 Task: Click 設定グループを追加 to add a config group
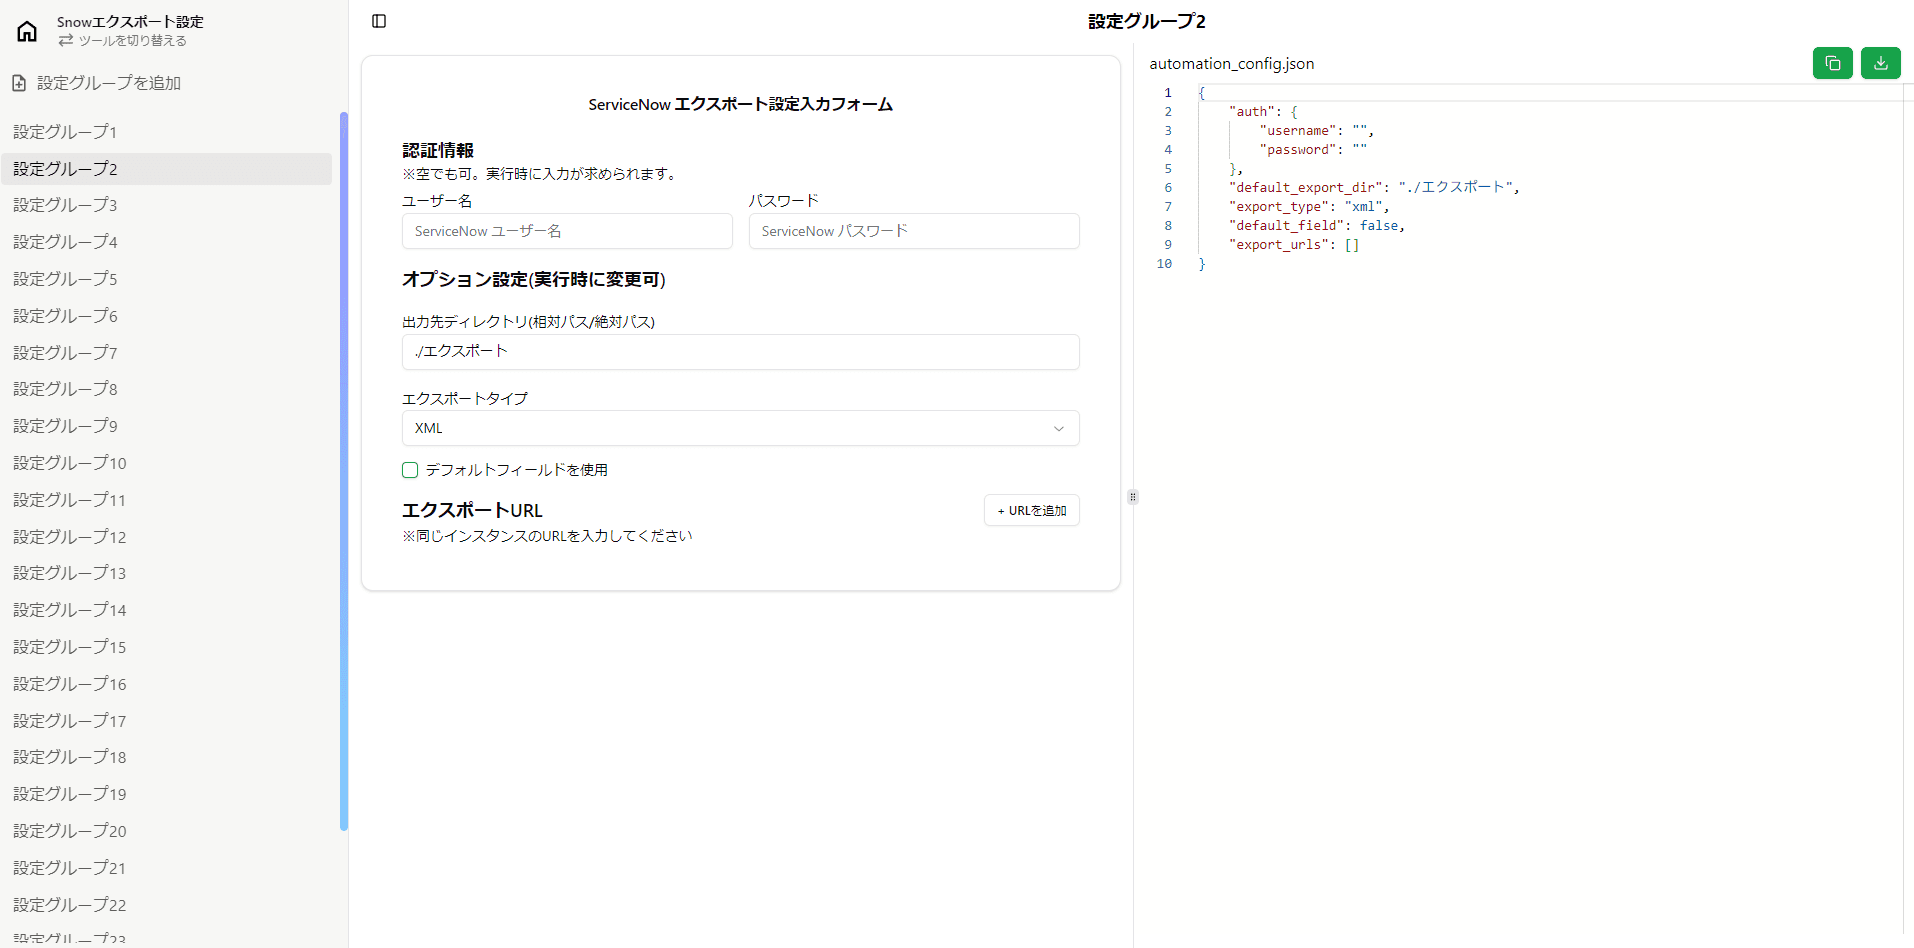point(108,82)
